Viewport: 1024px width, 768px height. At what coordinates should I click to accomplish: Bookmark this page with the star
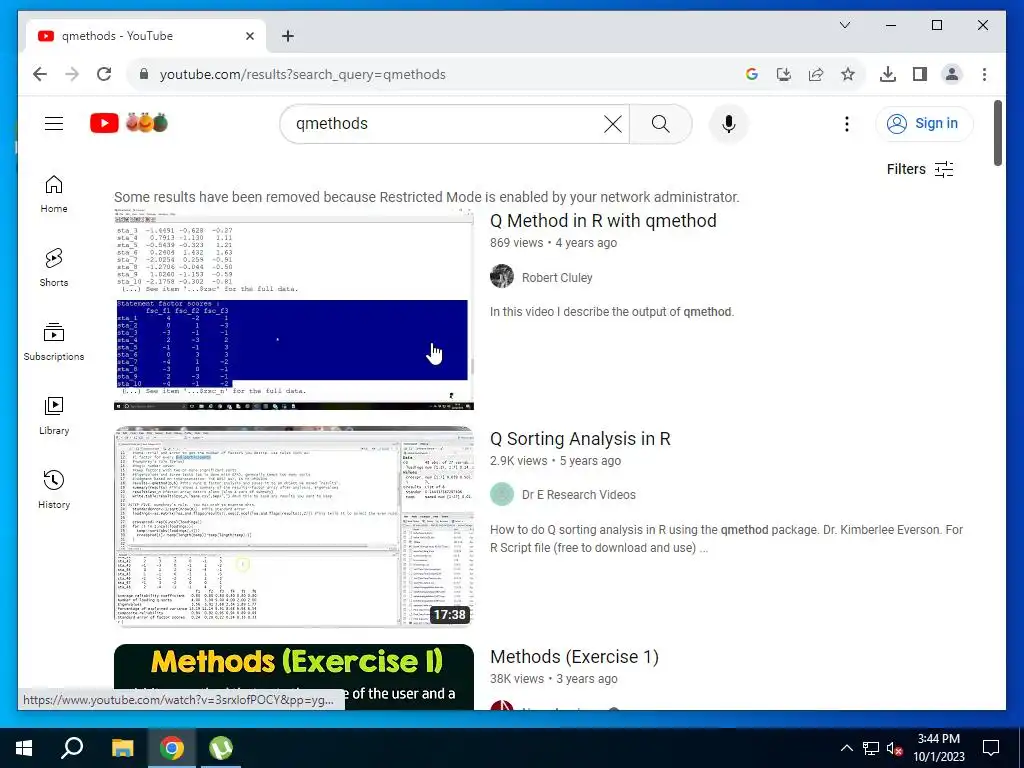point(848,74)
